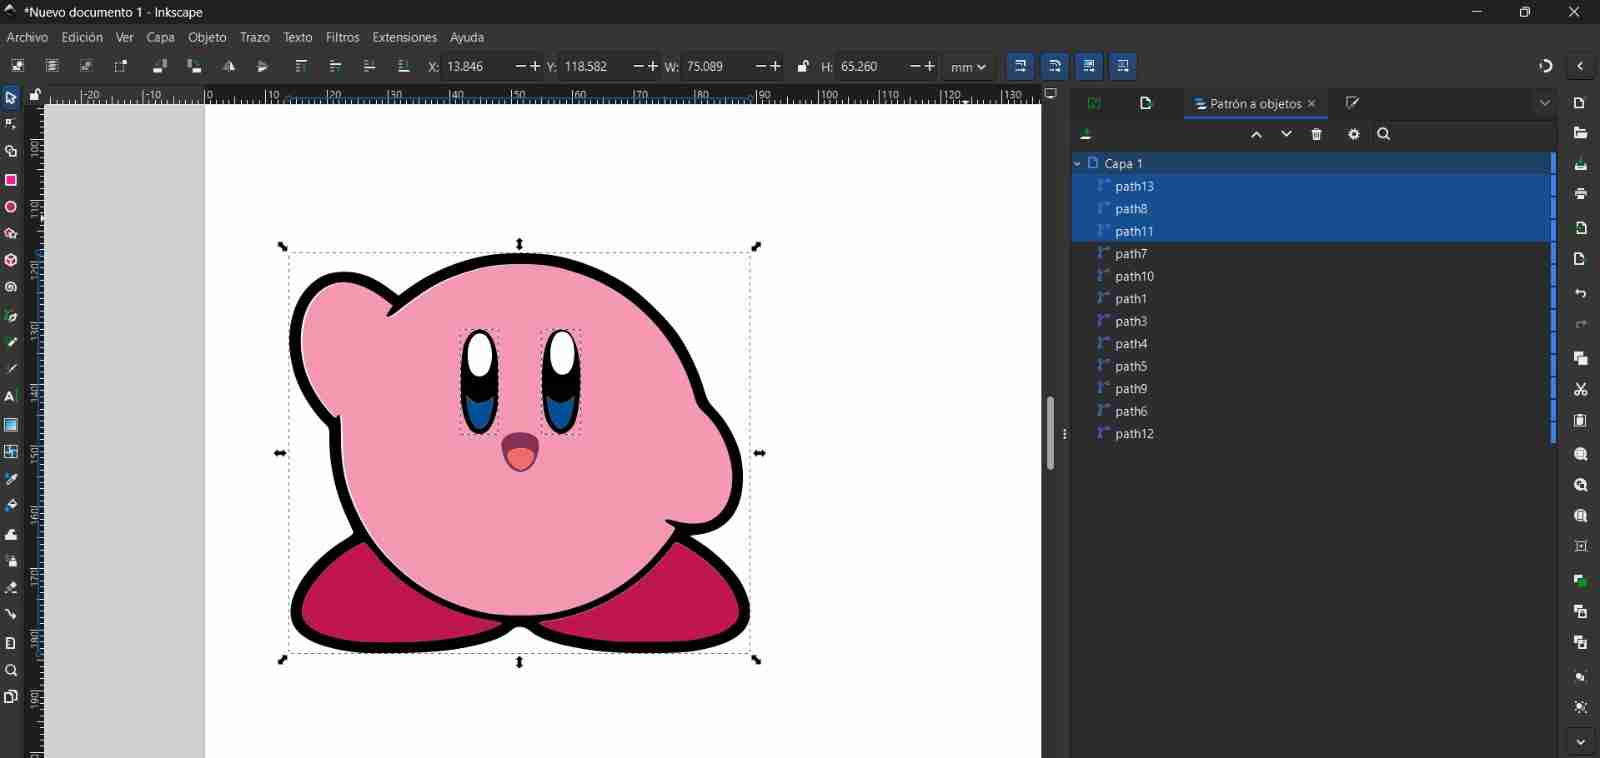The height and width of the screenshot is (758, 1600).
Task: Rotate selection 90° counter-clockwise
Action: [x=159, y=66]
